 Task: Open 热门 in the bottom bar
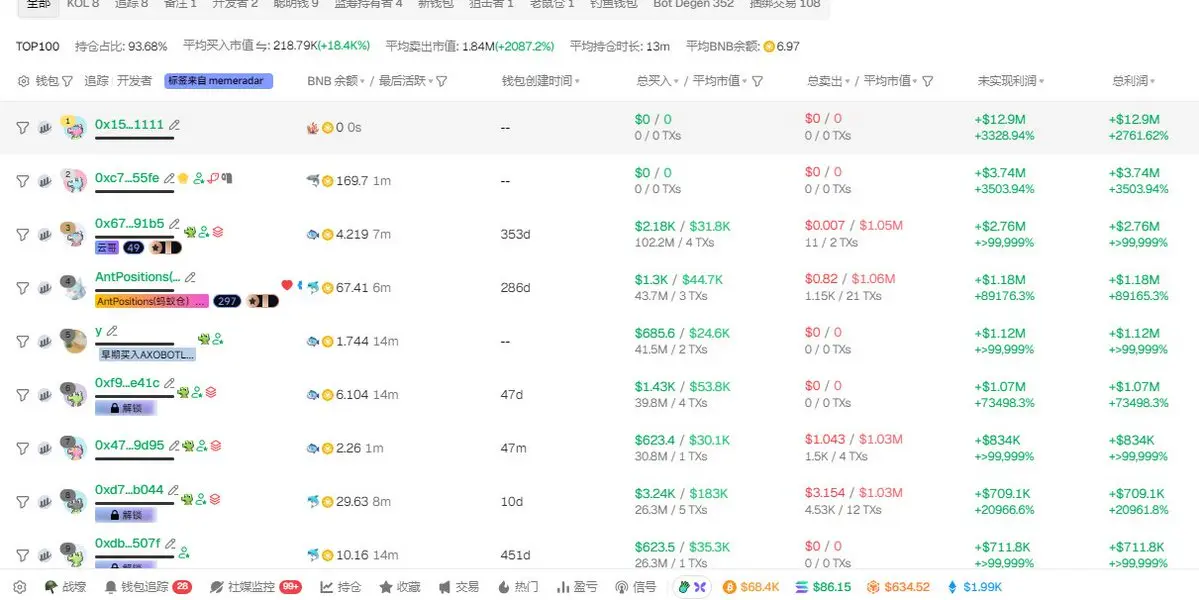518,587
